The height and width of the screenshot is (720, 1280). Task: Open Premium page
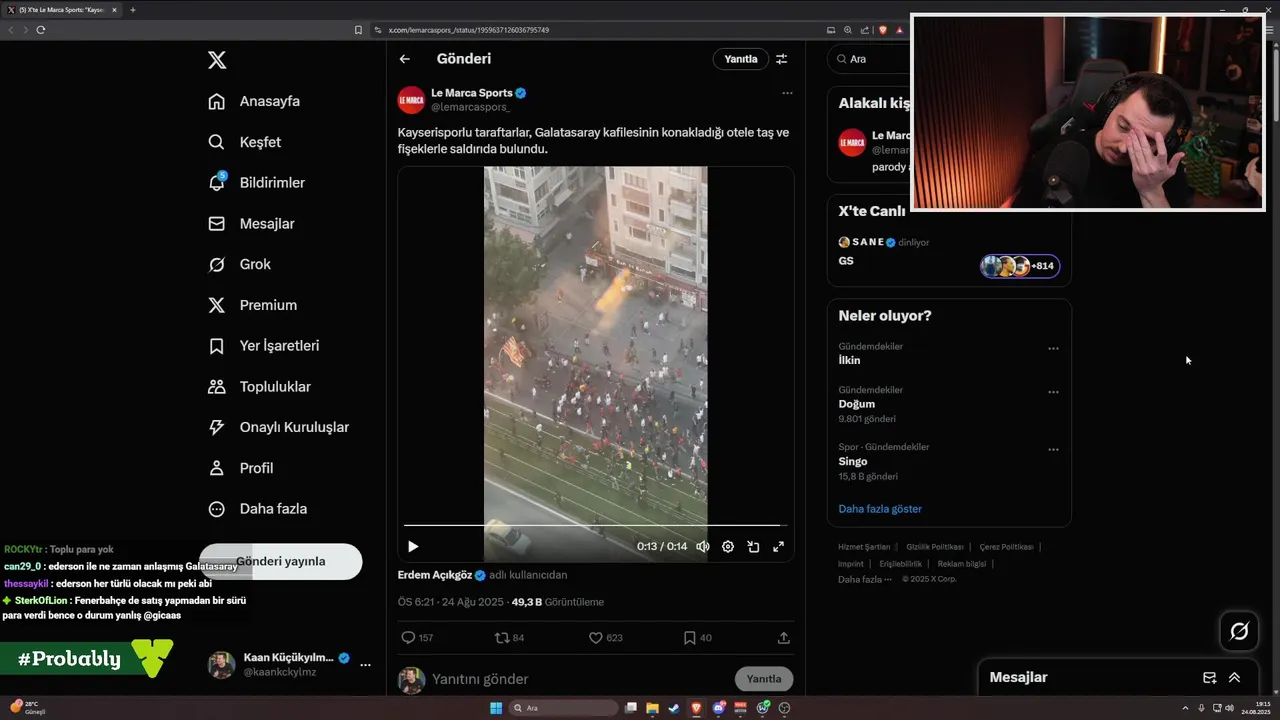[x=252, y=305]
